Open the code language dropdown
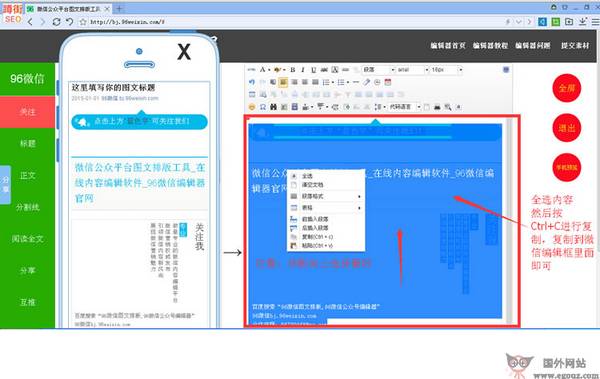Image resolution: width=600 pixels, height=379 pixels. click(405, 107)
